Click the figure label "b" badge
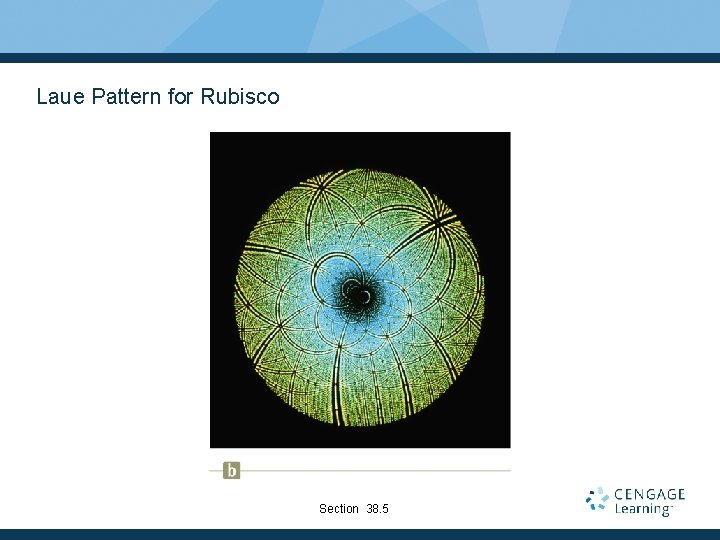Image resolution: width=720 pixels, height=540 pixels. click(x=231, y=471)
